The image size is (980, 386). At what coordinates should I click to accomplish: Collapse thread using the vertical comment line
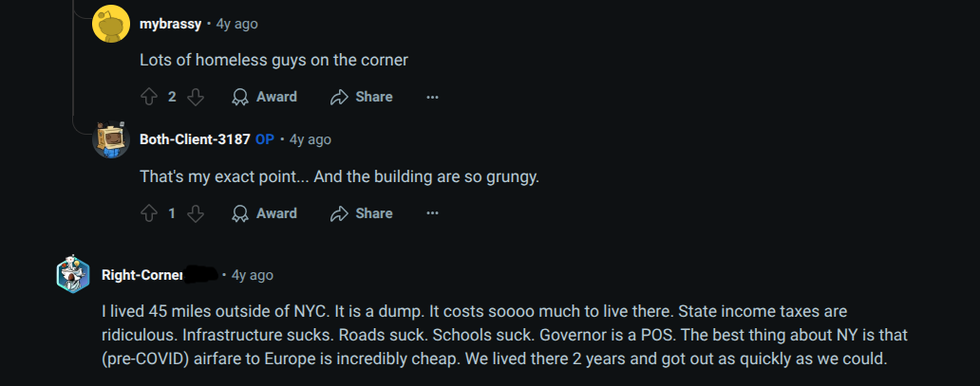[74, 62]
